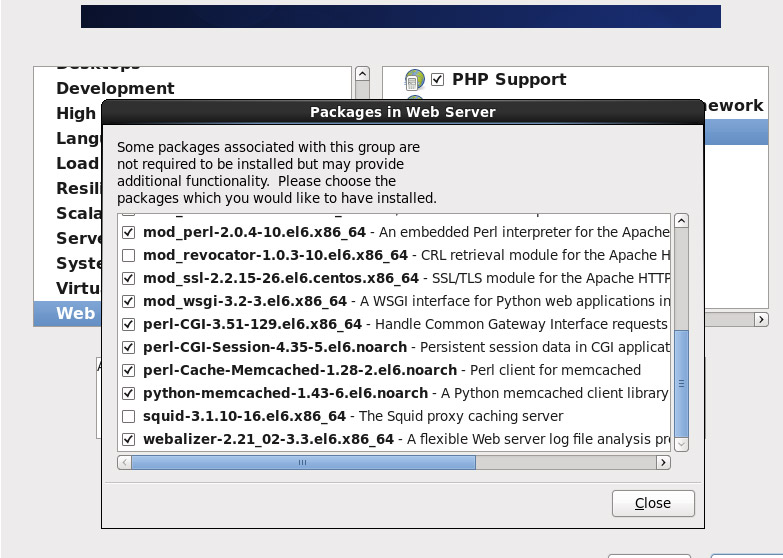Click the vertical scrollbar thumb in the package list
783x558 pixels.
point(682,384)
